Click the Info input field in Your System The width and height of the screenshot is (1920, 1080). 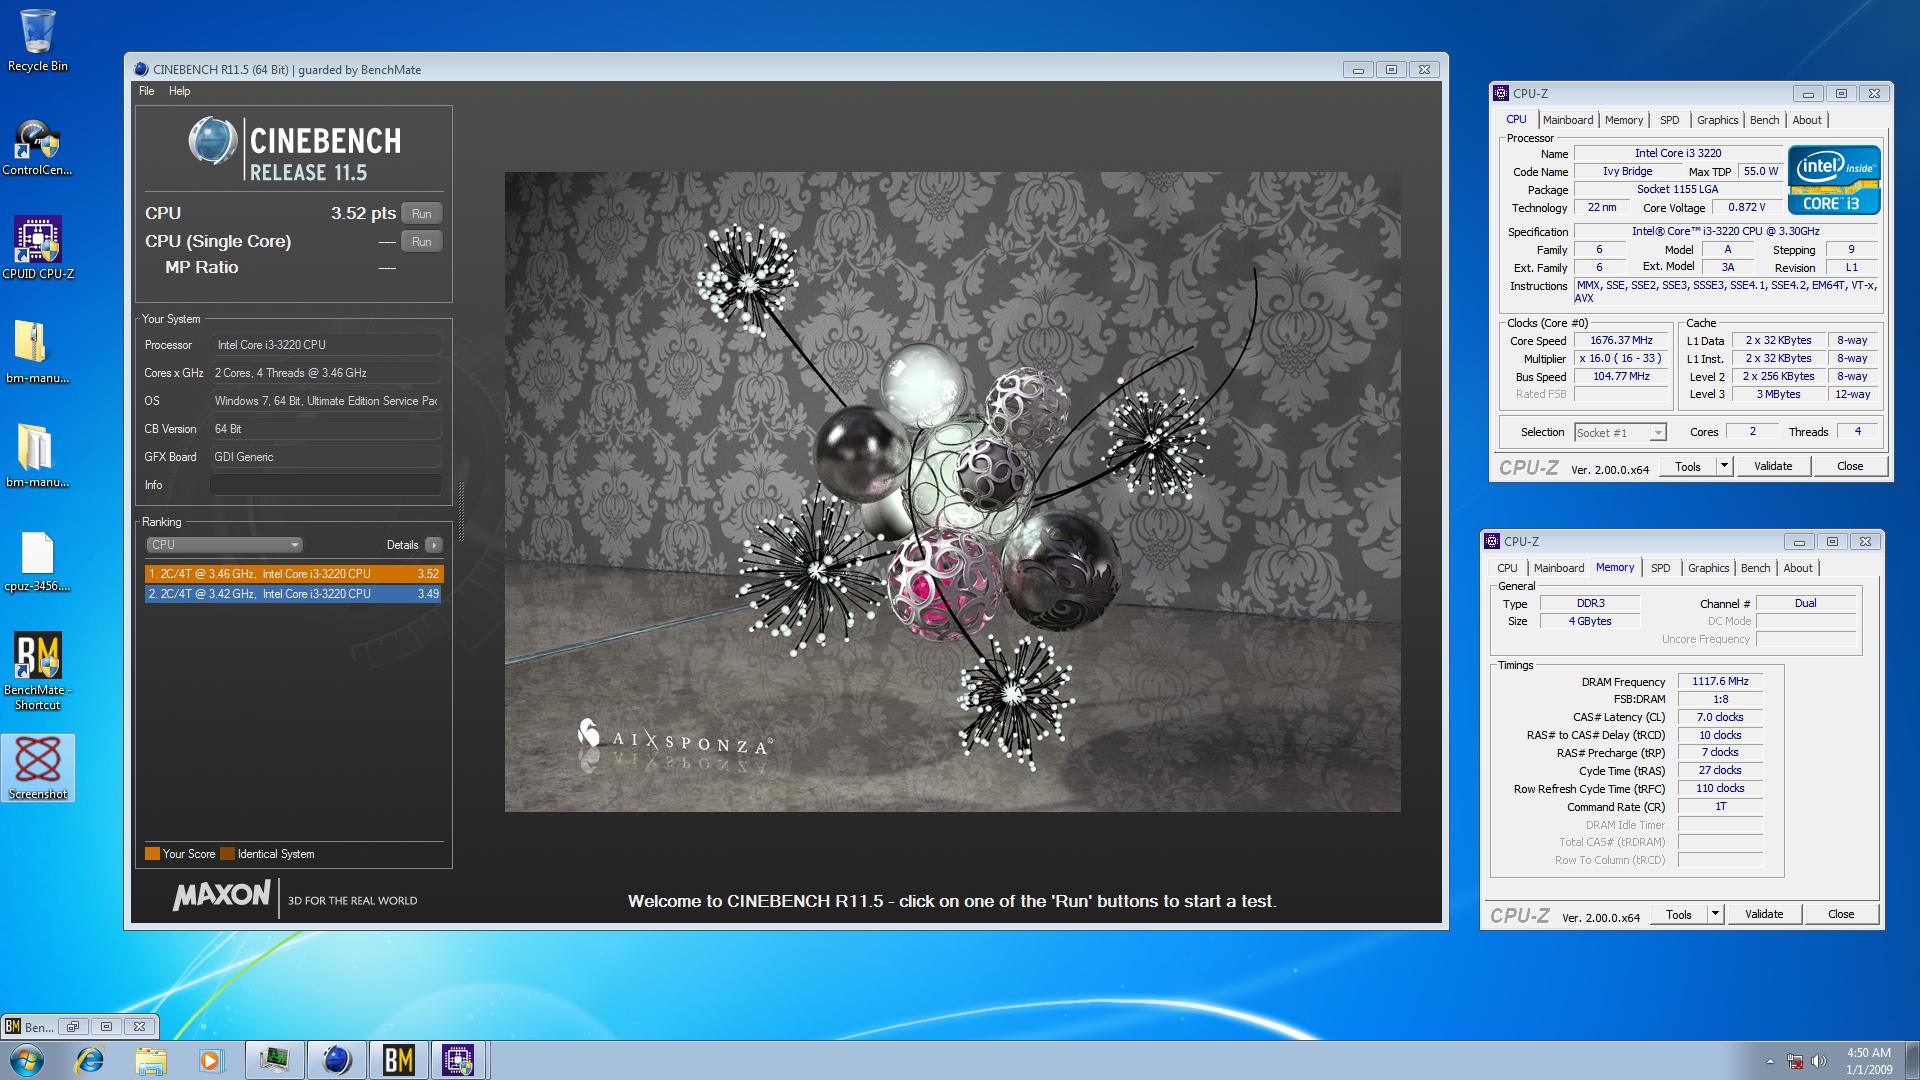[325, 485]
